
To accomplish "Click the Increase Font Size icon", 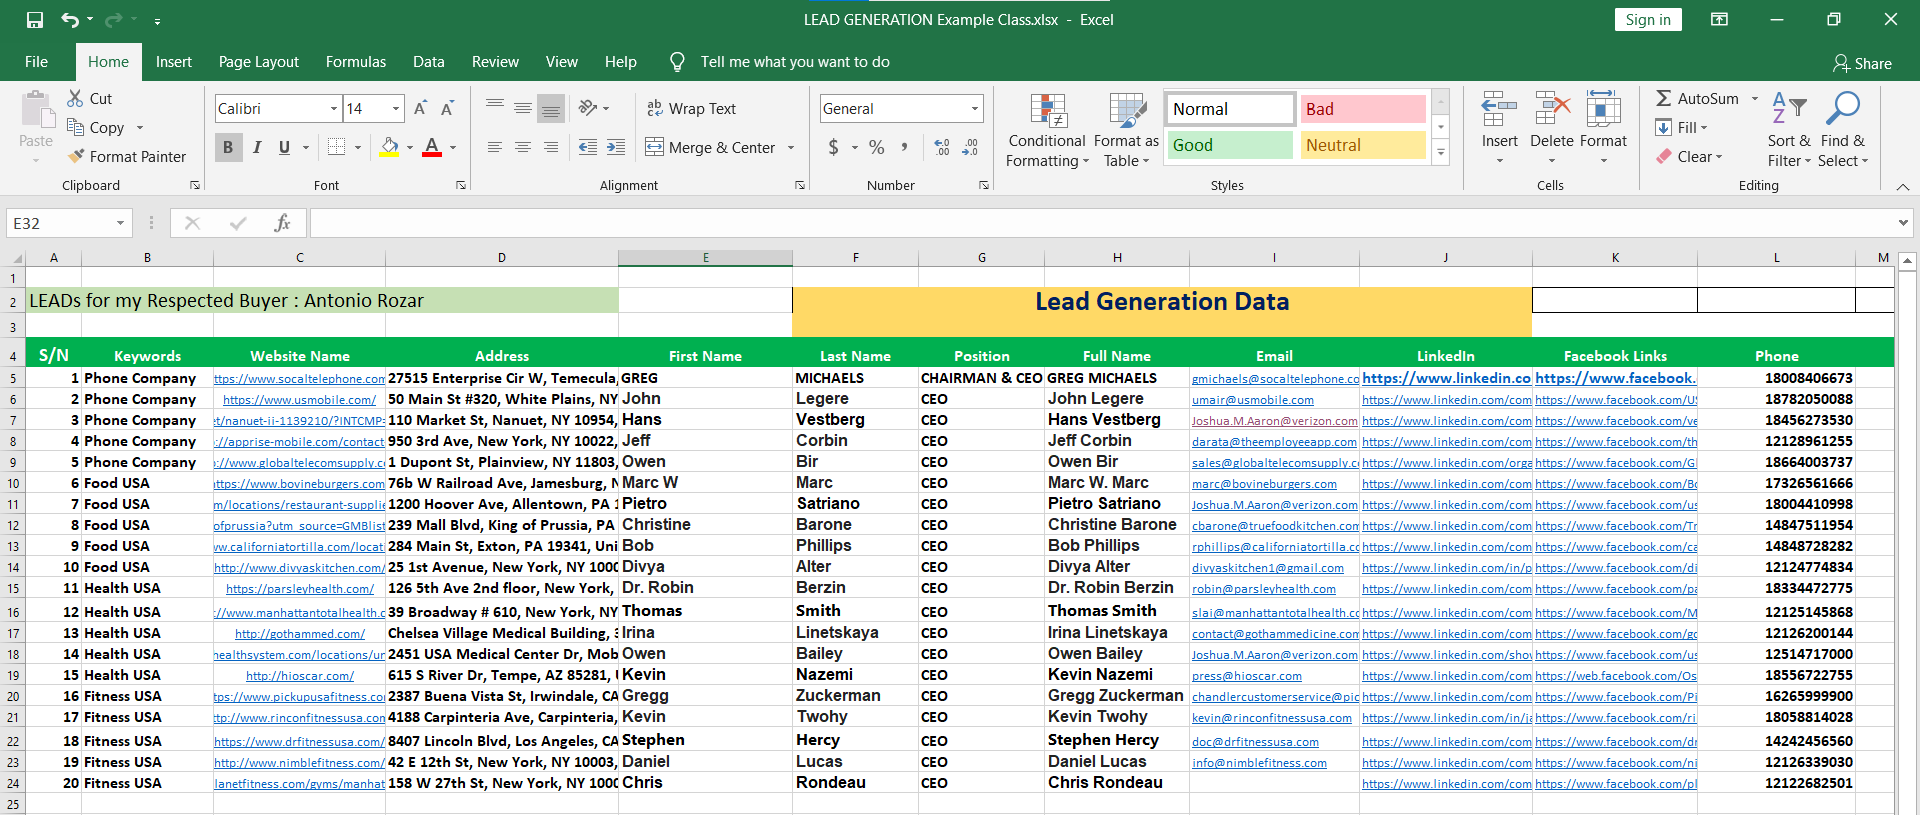I will point(420,109).
